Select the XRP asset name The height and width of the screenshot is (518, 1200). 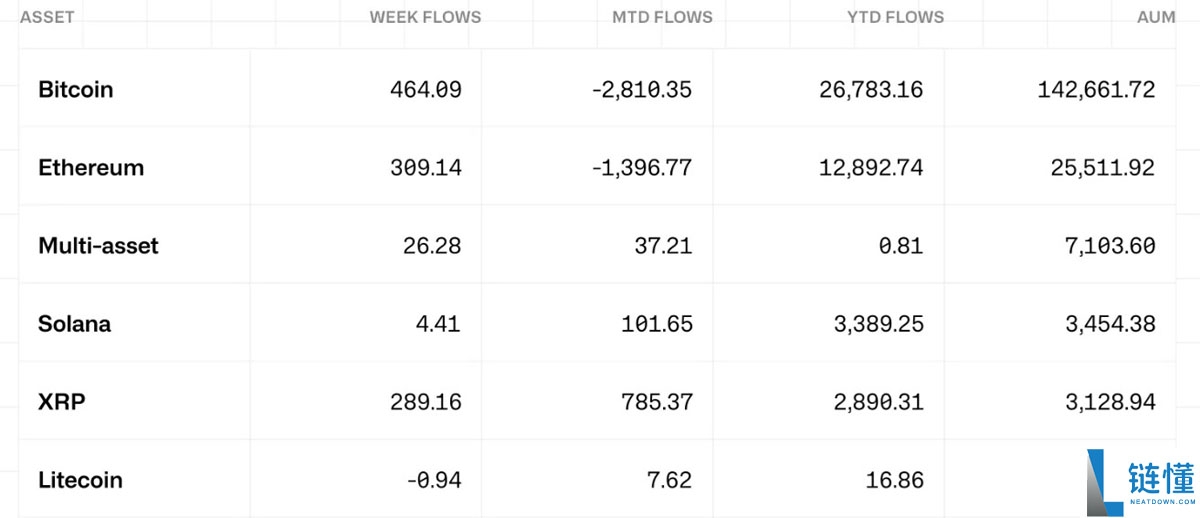pyautogui.click(x=62, y=402)
